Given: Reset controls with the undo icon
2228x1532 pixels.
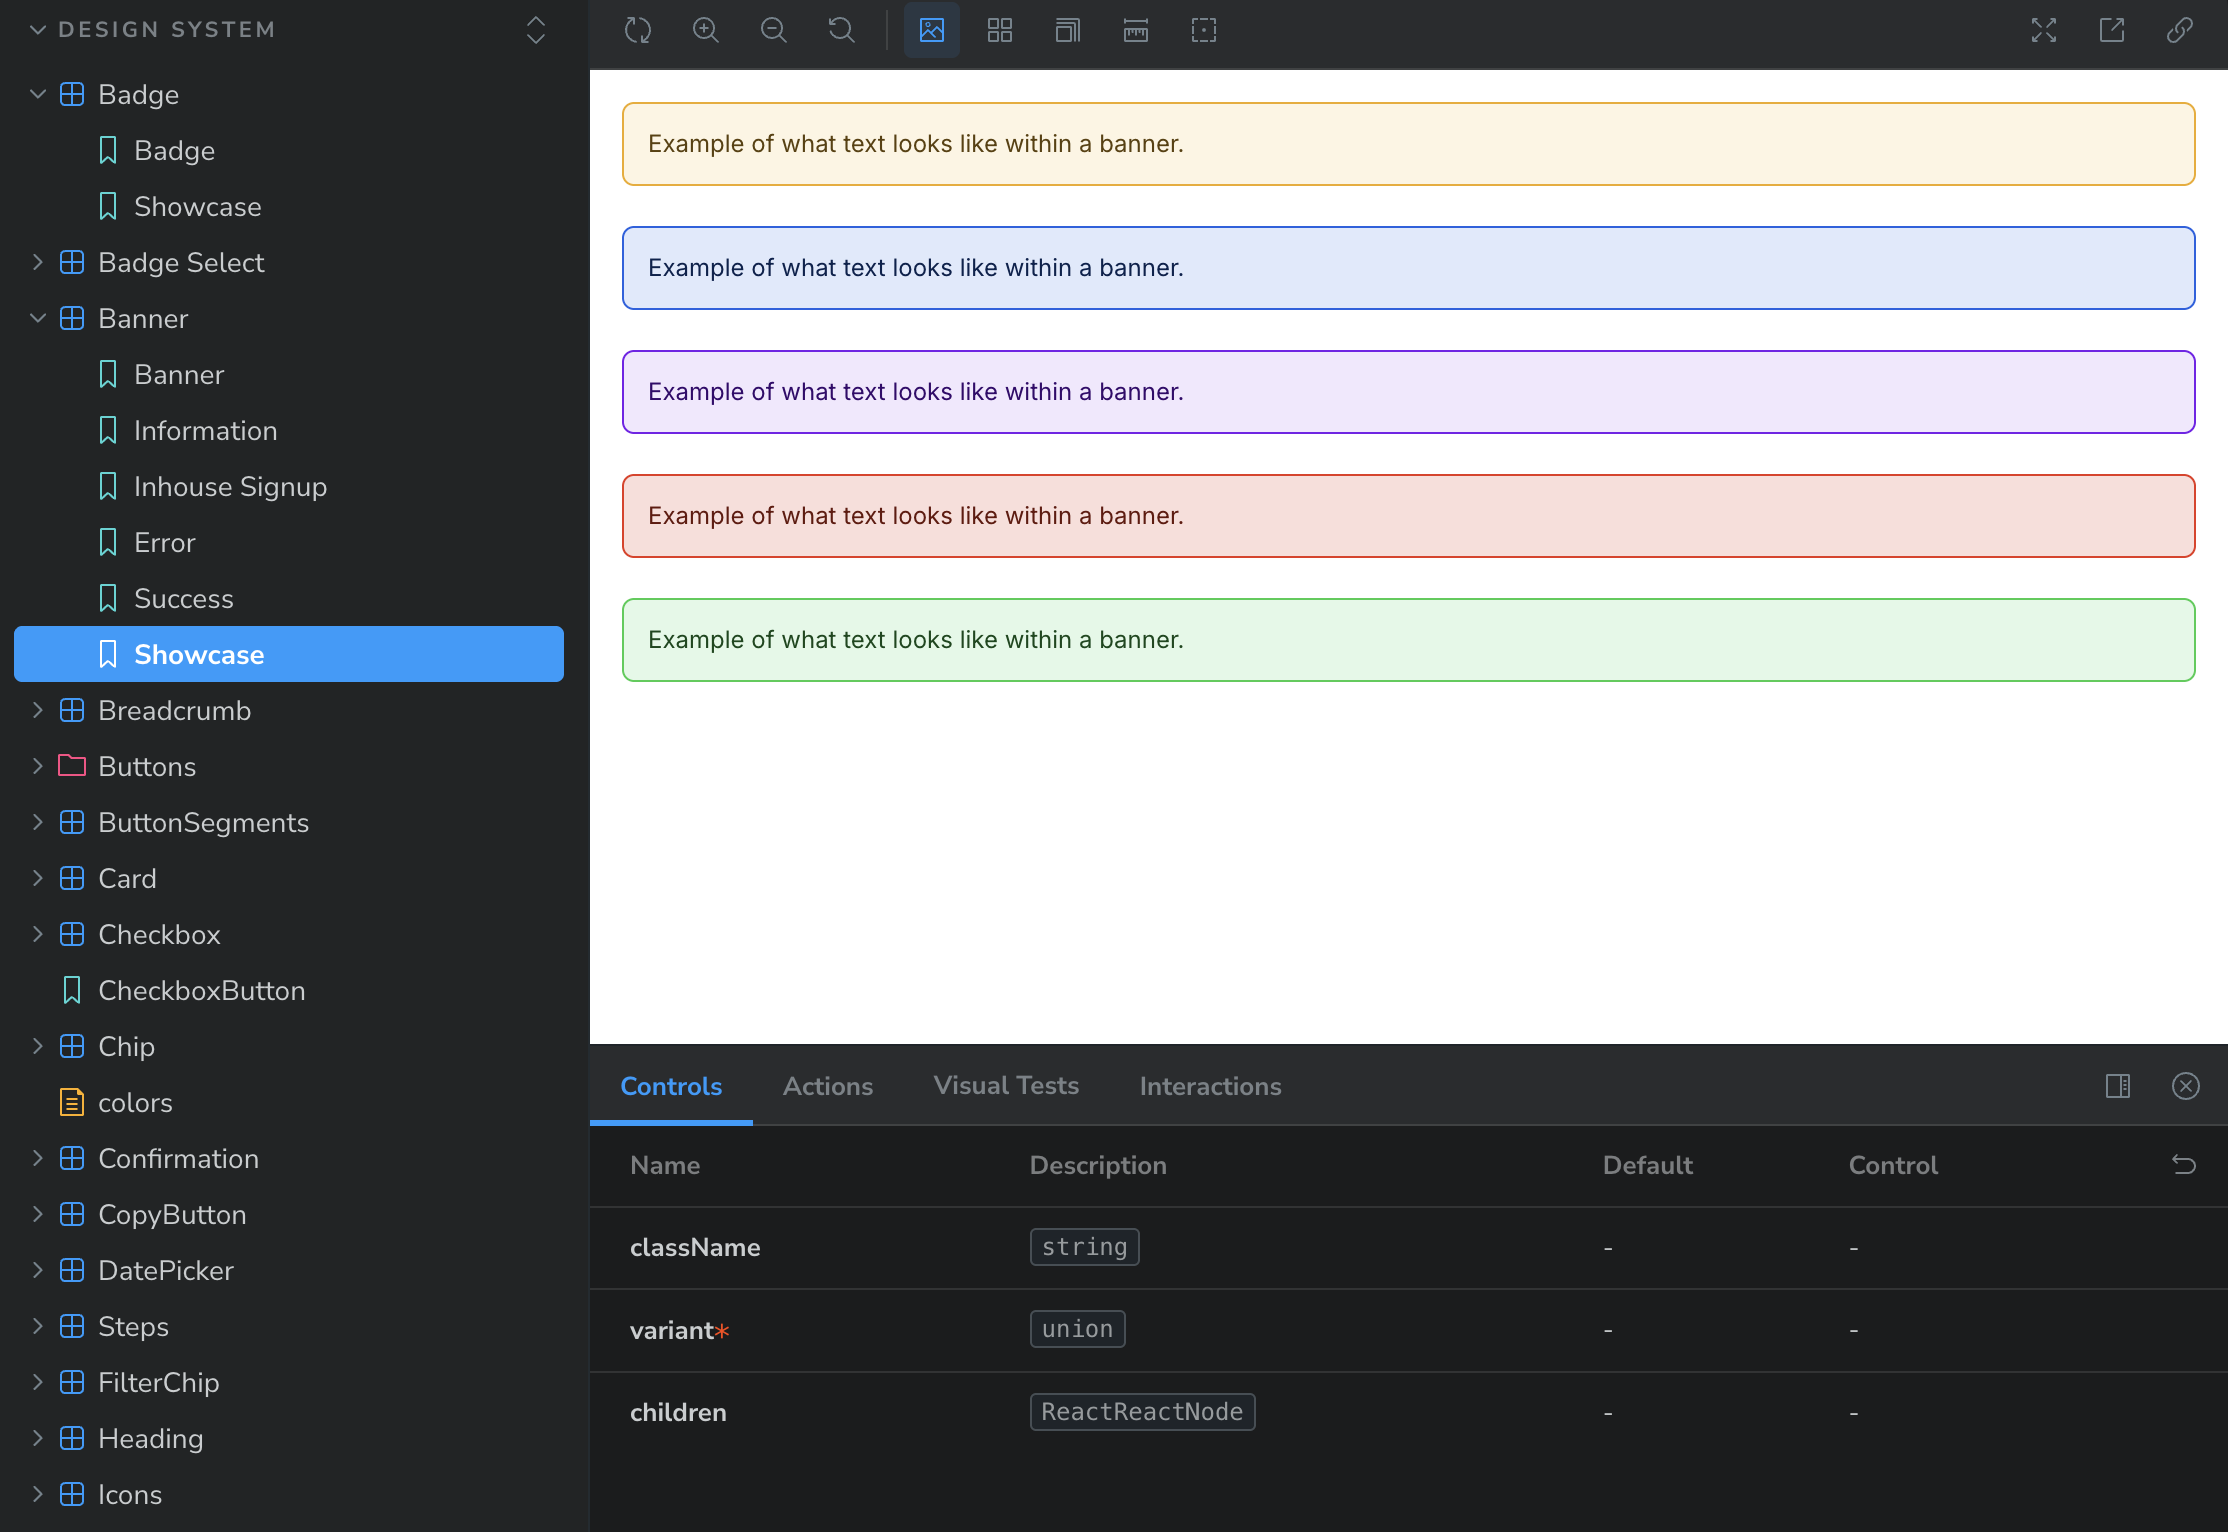Looking at the screenshot, I should pyautogui.click(x=2184, y=1165).
